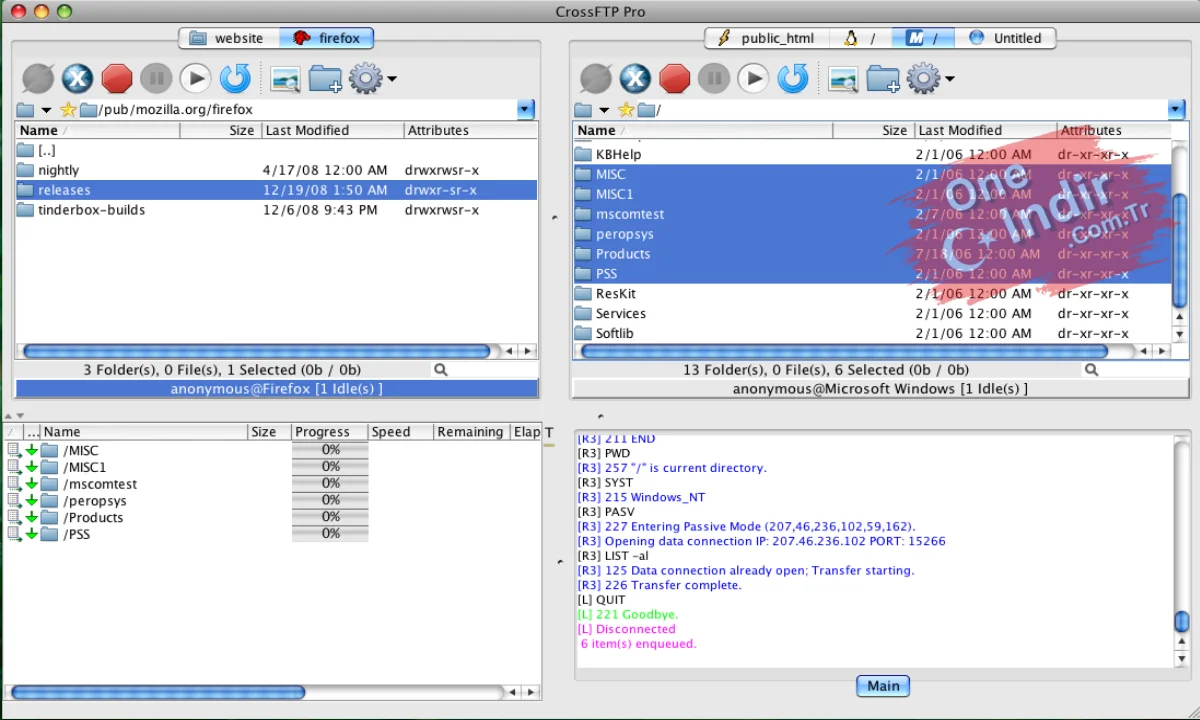Click the [..] parent directory row
This screenshot has width=1200, height=720.
pos(276,150)
